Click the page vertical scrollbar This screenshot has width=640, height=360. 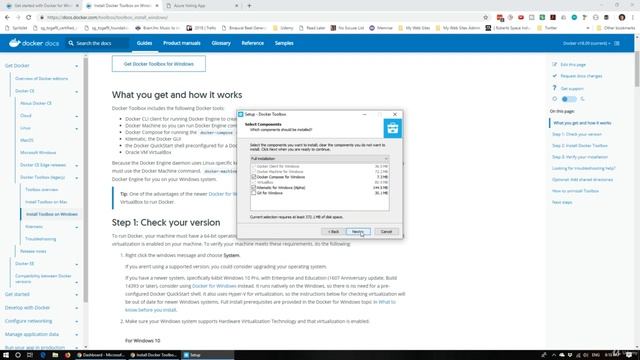(x=637, y=69)
